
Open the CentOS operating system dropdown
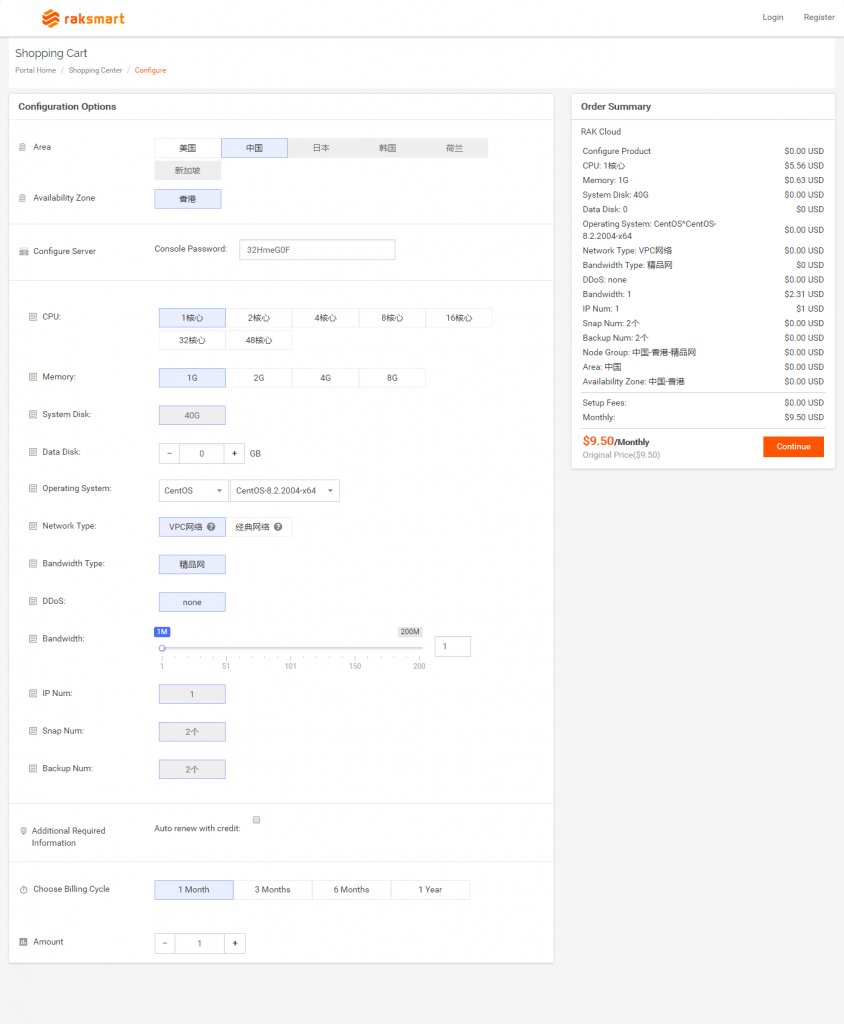(193, 490)
